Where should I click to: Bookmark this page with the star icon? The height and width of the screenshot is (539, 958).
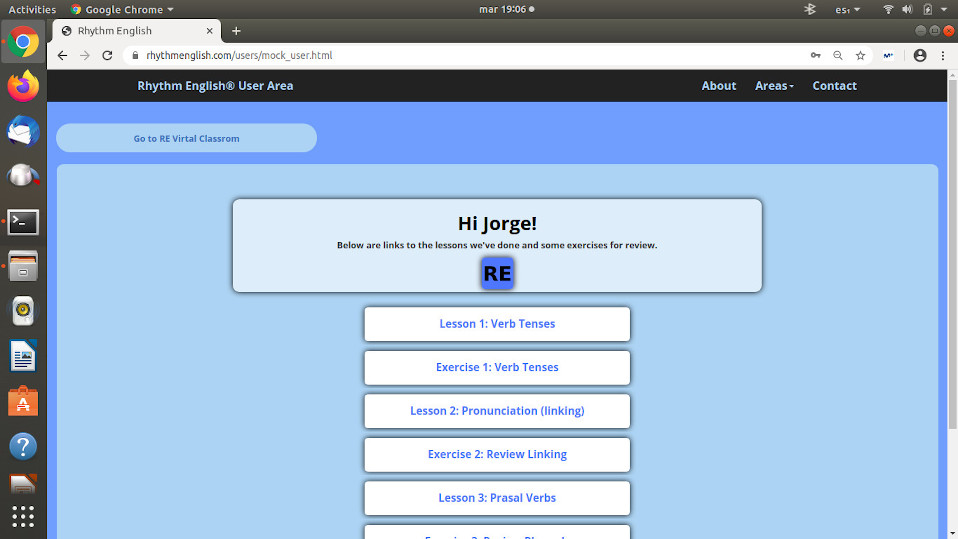click(x=860, y=56)
